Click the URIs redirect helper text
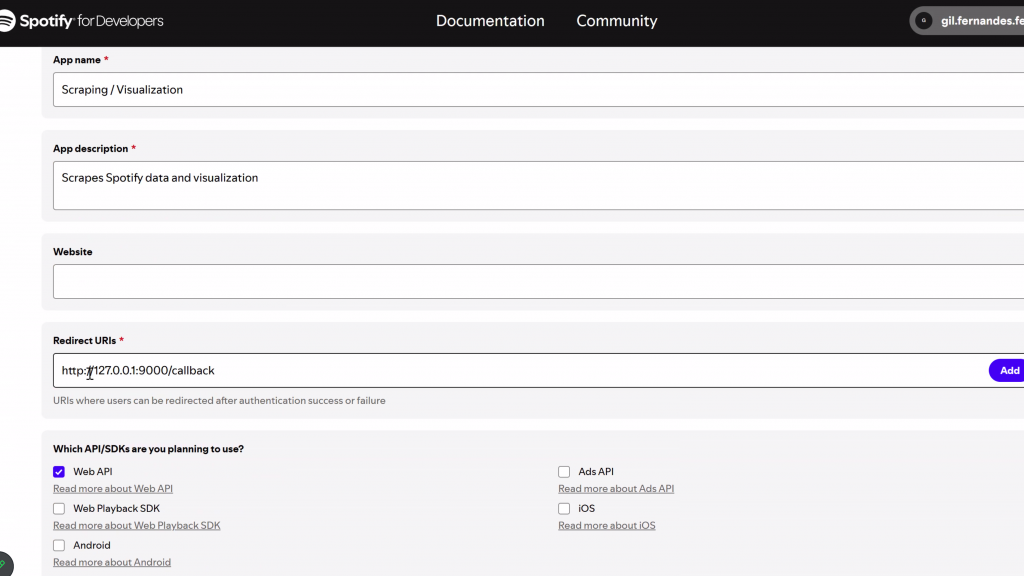The height and width of the screenshot is (576, 1024). click(x=219, y=400)
